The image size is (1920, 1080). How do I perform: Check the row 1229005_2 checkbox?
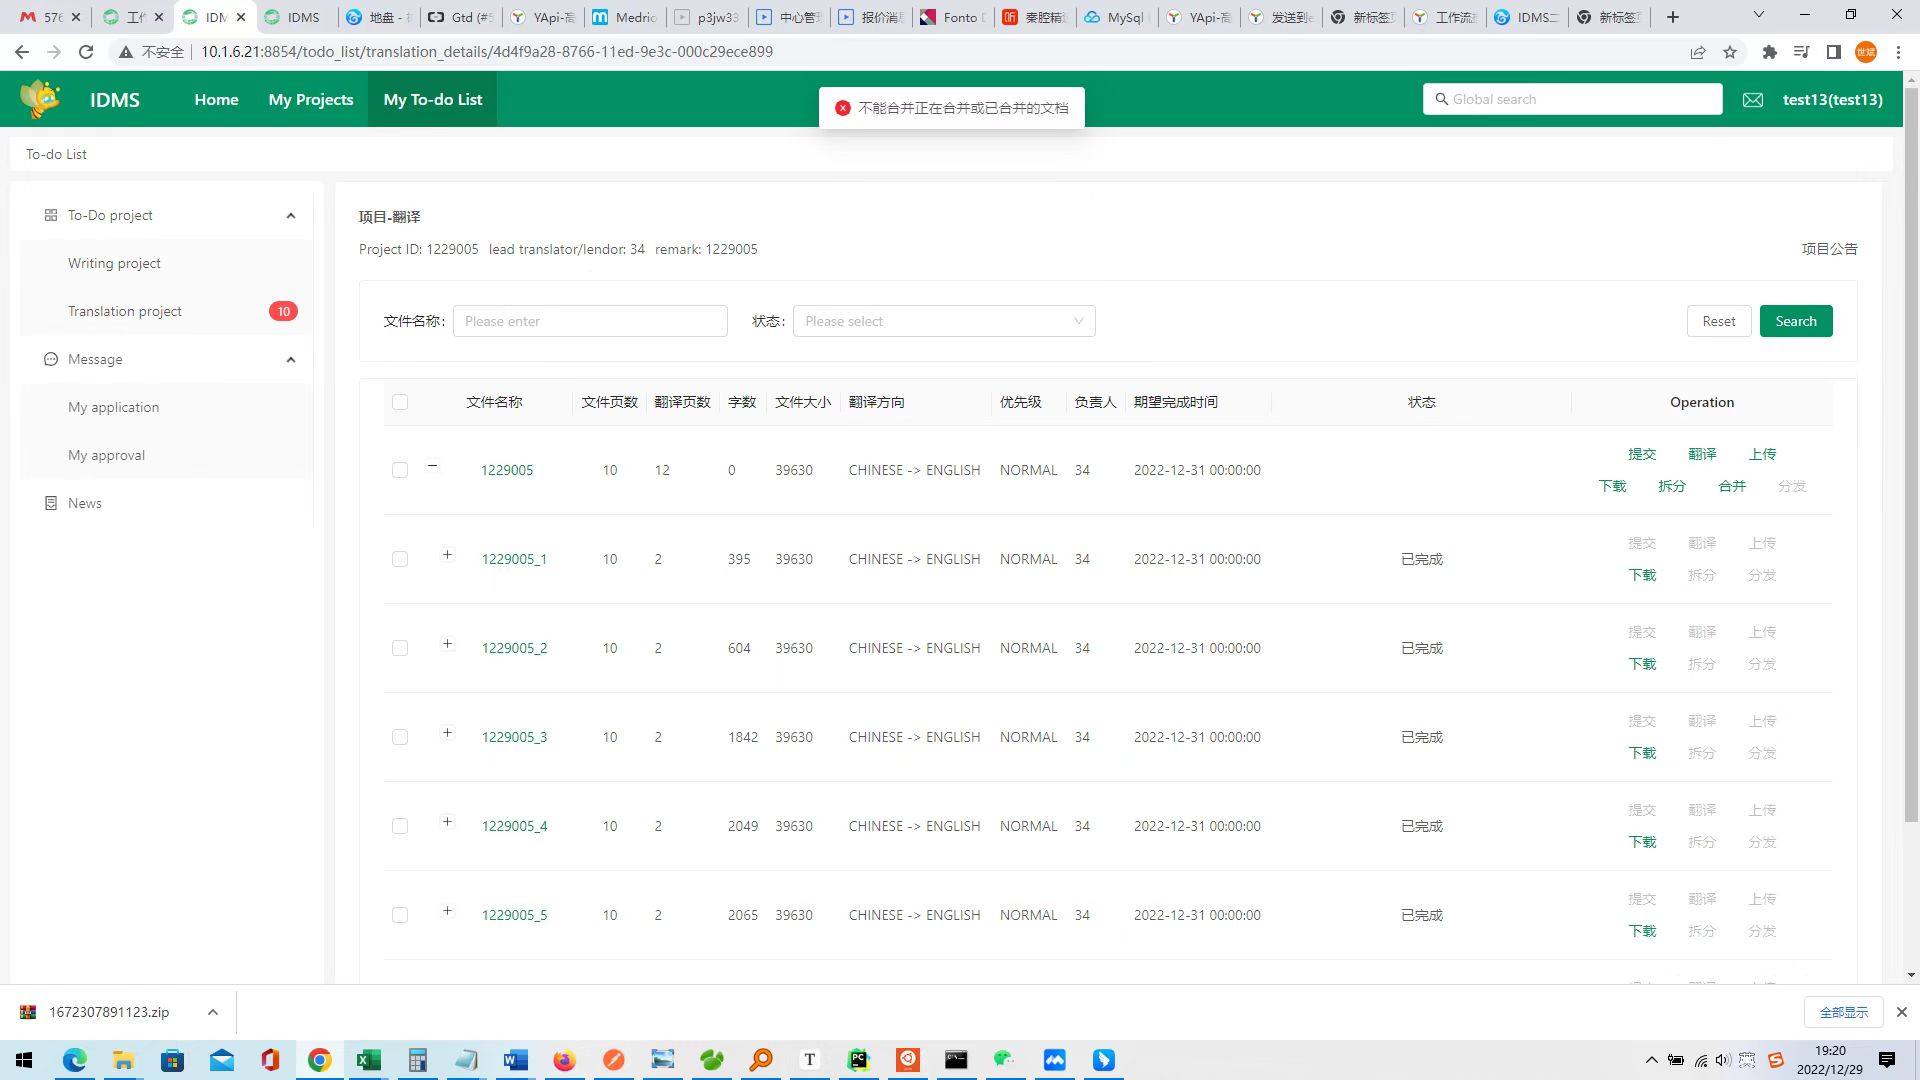(400, 648)
